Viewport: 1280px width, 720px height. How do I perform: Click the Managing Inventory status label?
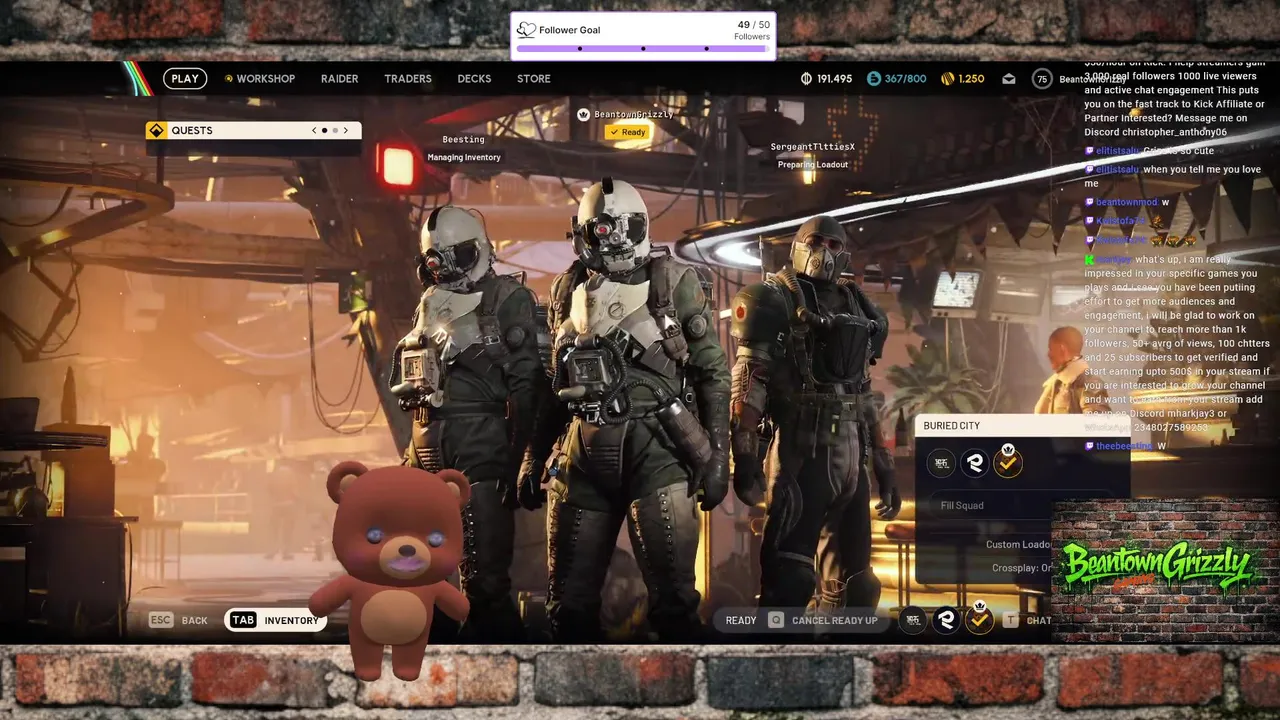(x=464, y=157)
